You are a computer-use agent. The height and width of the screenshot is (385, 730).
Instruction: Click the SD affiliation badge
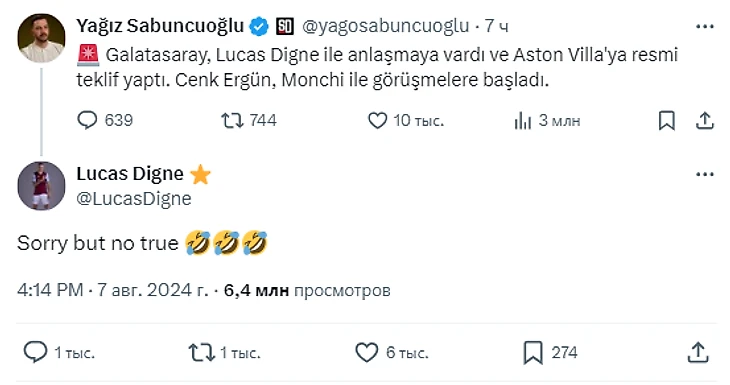click(284, 27)
